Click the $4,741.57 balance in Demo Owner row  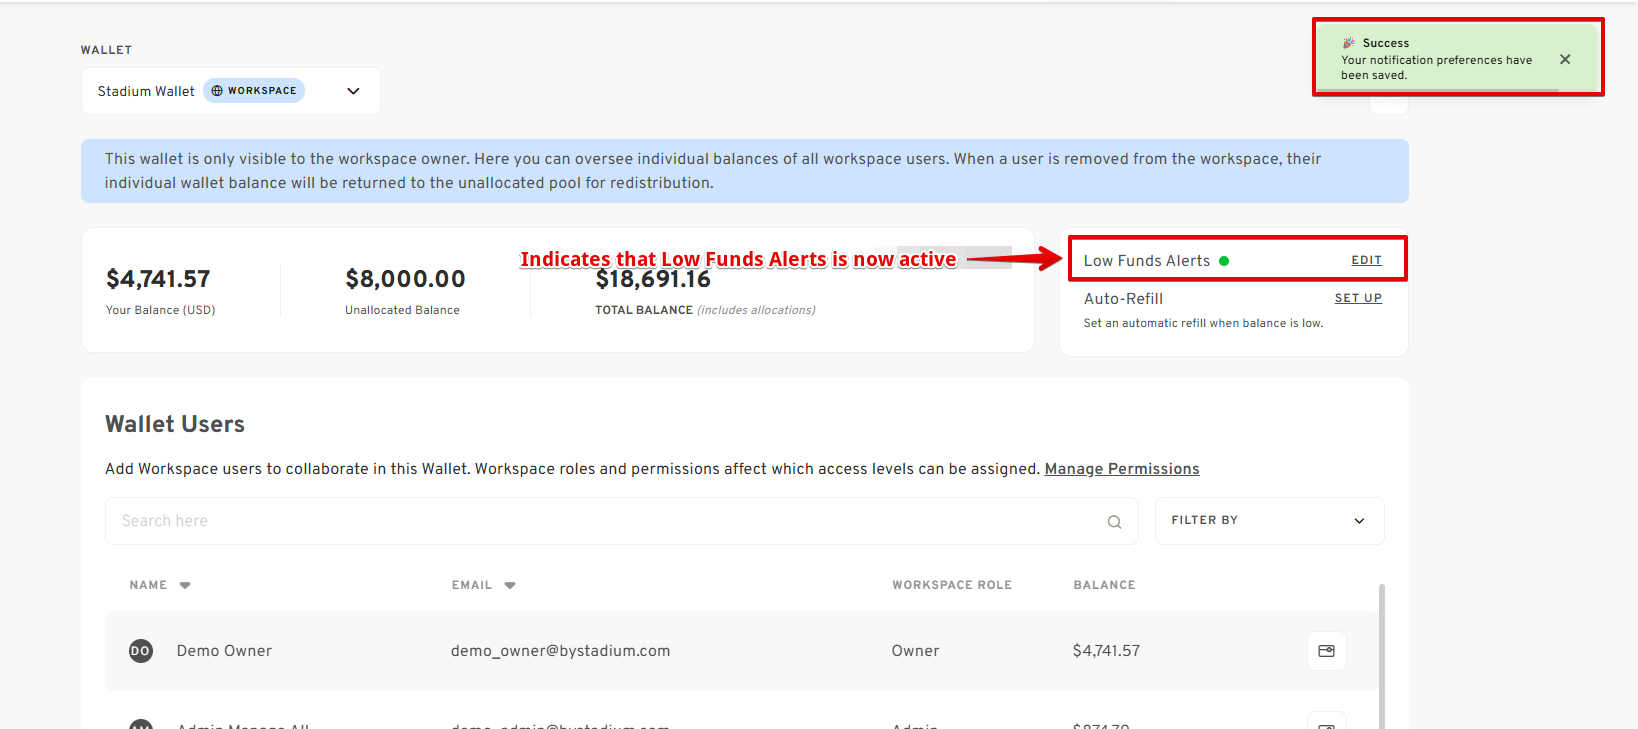pos(1106,651)
